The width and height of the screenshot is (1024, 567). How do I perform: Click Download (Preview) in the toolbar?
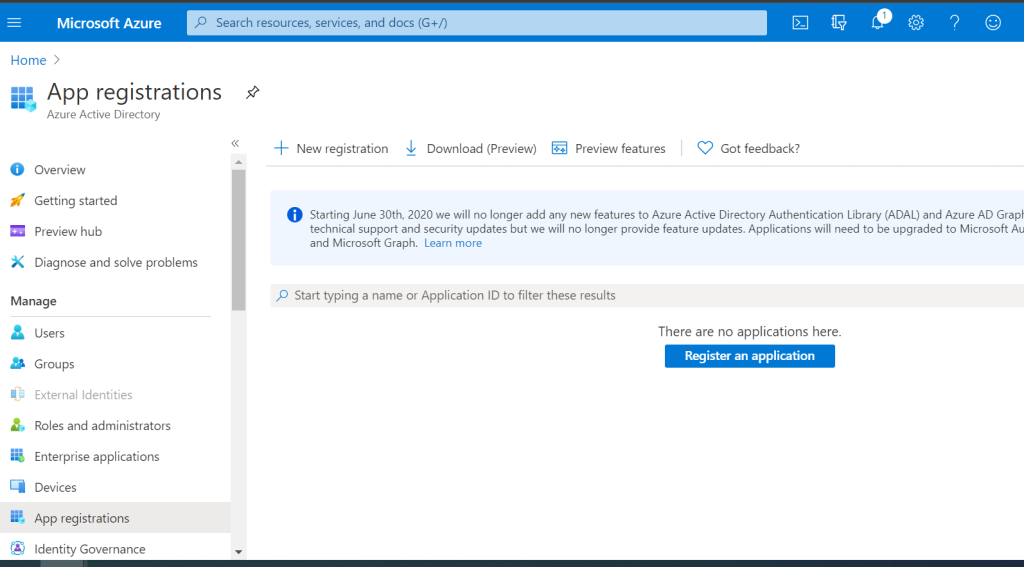(471, 148)
